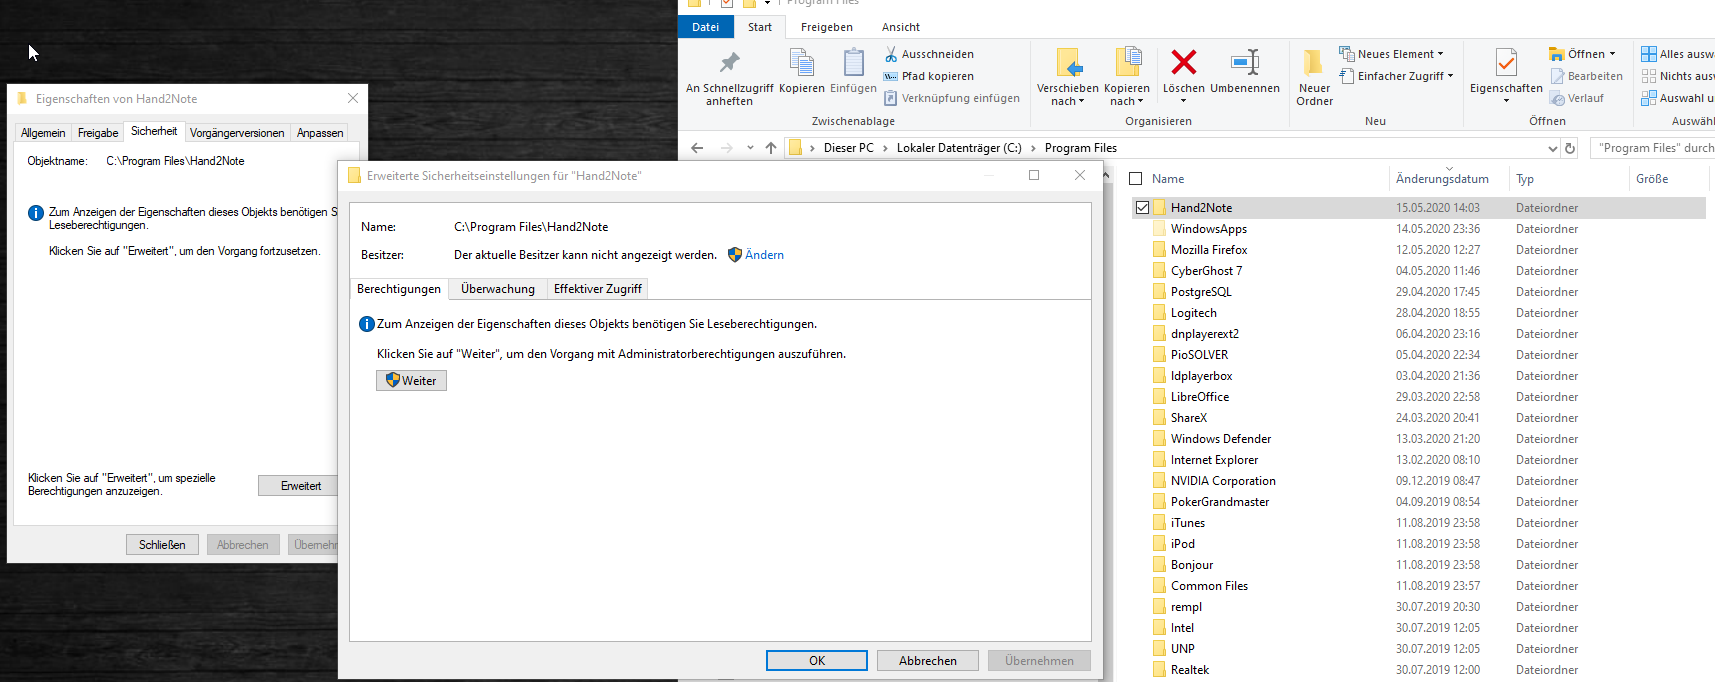
Task: Switch to the Ansicht ribbon tab
Action: point(901,27)
